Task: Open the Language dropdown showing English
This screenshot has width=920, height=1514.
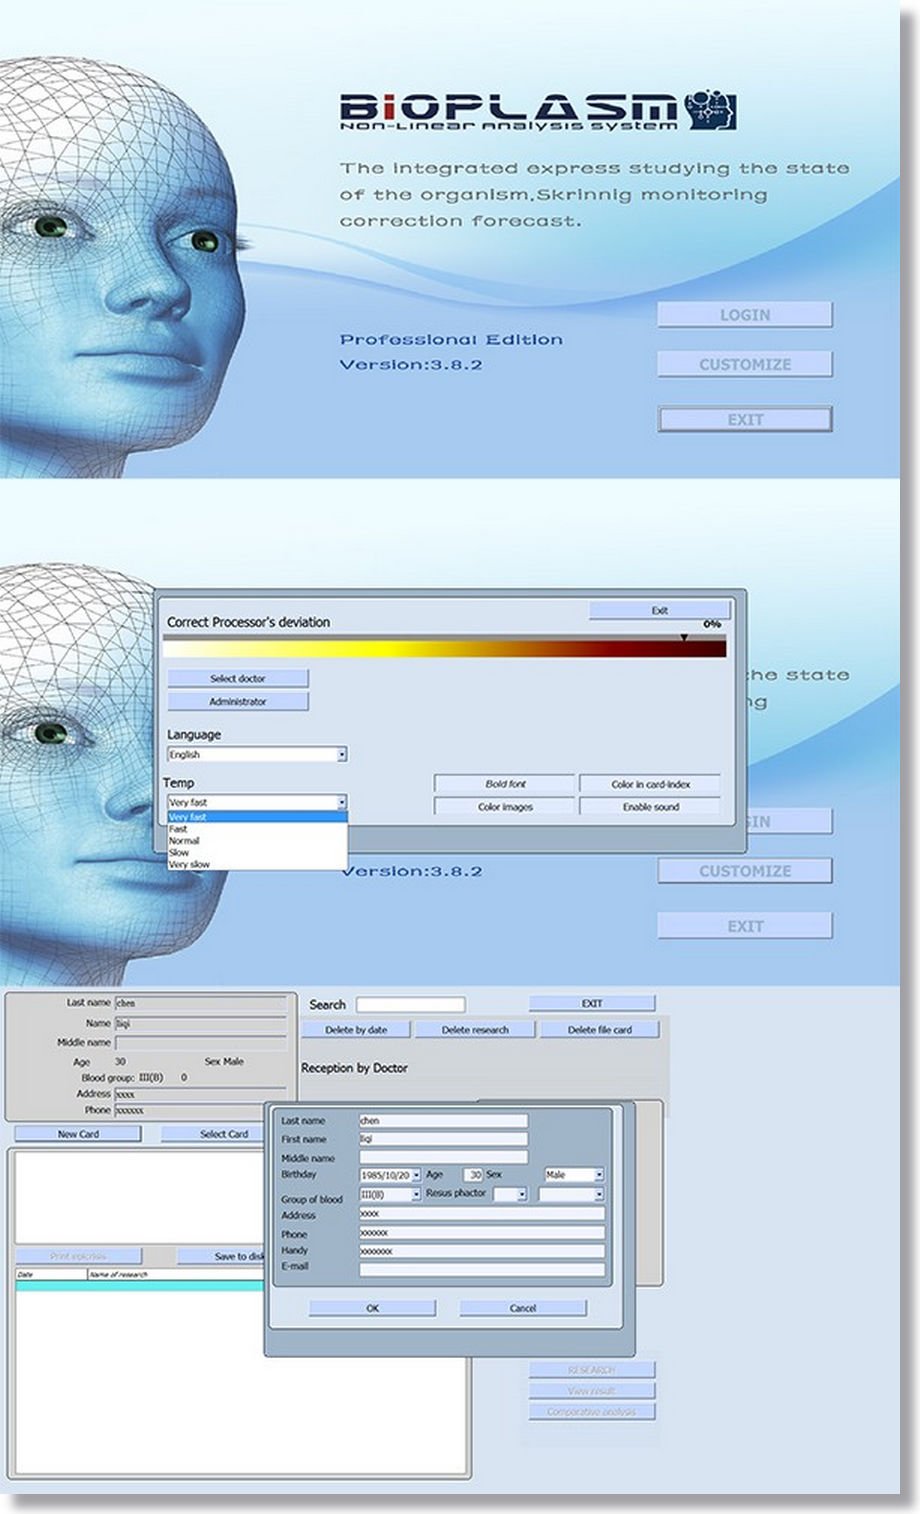Action: [x=257, y=754]
